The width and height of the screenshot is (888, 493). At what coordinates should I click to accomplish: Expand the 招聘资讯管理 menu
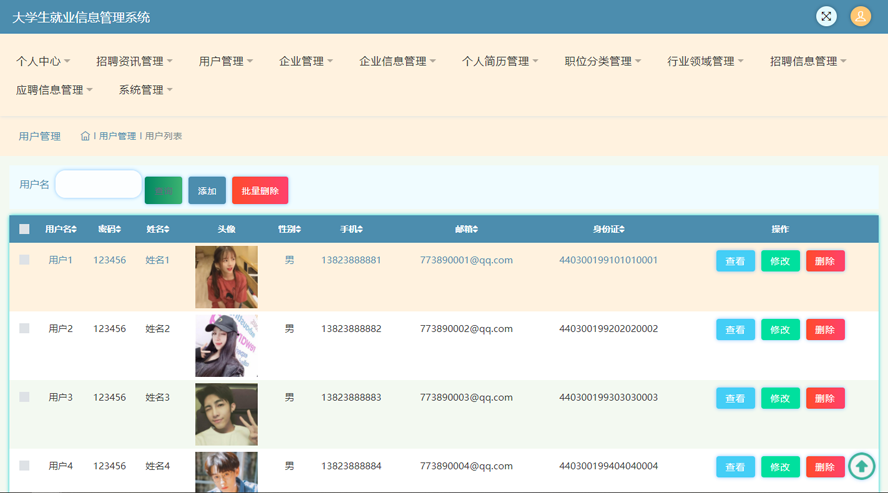tap(134, 61)
